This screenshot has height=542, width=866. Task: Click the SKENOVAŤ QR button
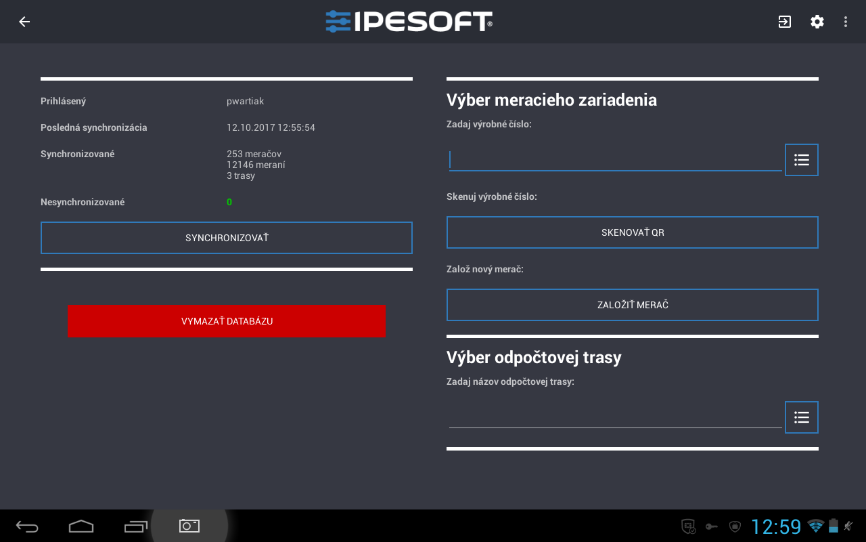point(632,233)
